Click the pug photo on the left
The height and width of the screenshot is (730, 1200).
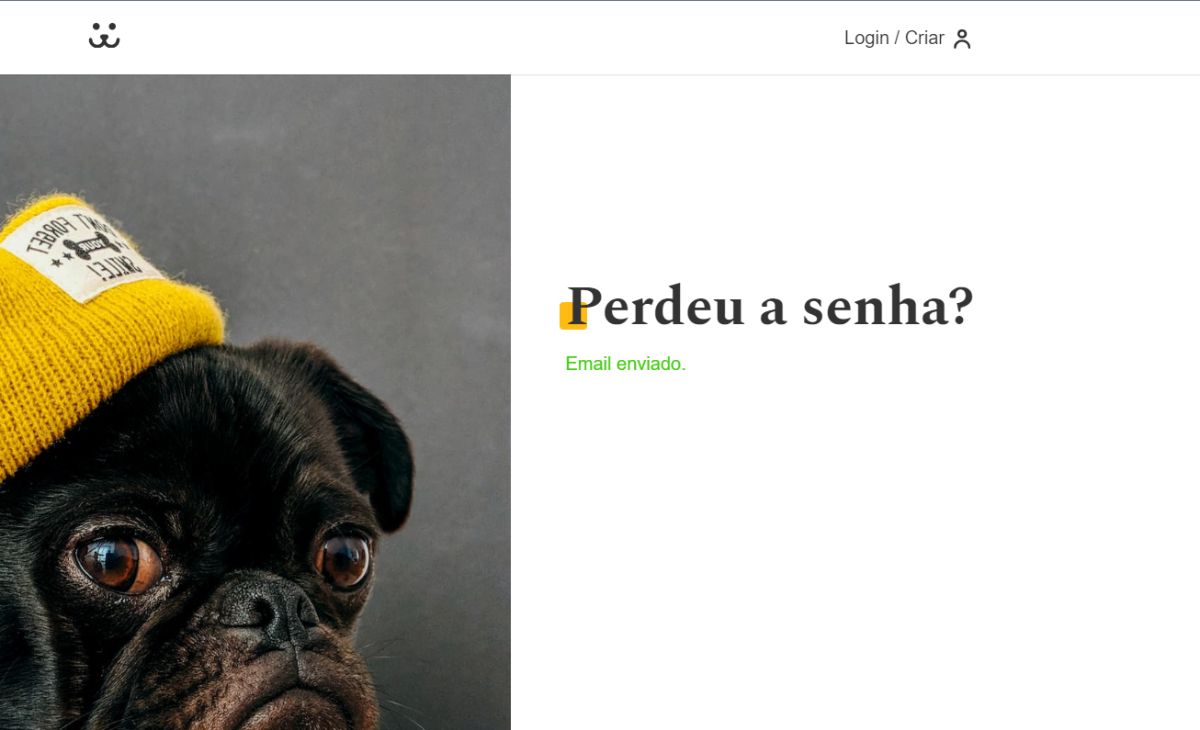255,402
